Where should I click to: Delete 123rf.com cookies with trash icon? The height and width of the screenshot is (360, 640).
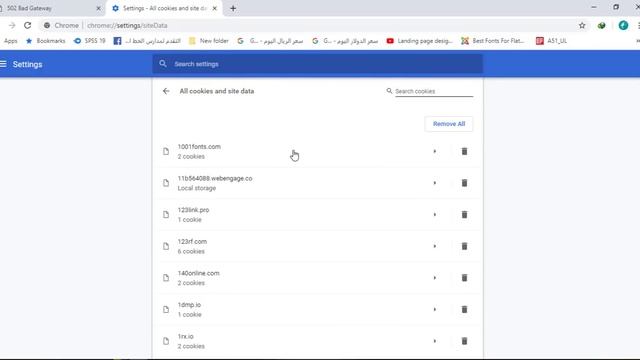(x=464, y=246)
